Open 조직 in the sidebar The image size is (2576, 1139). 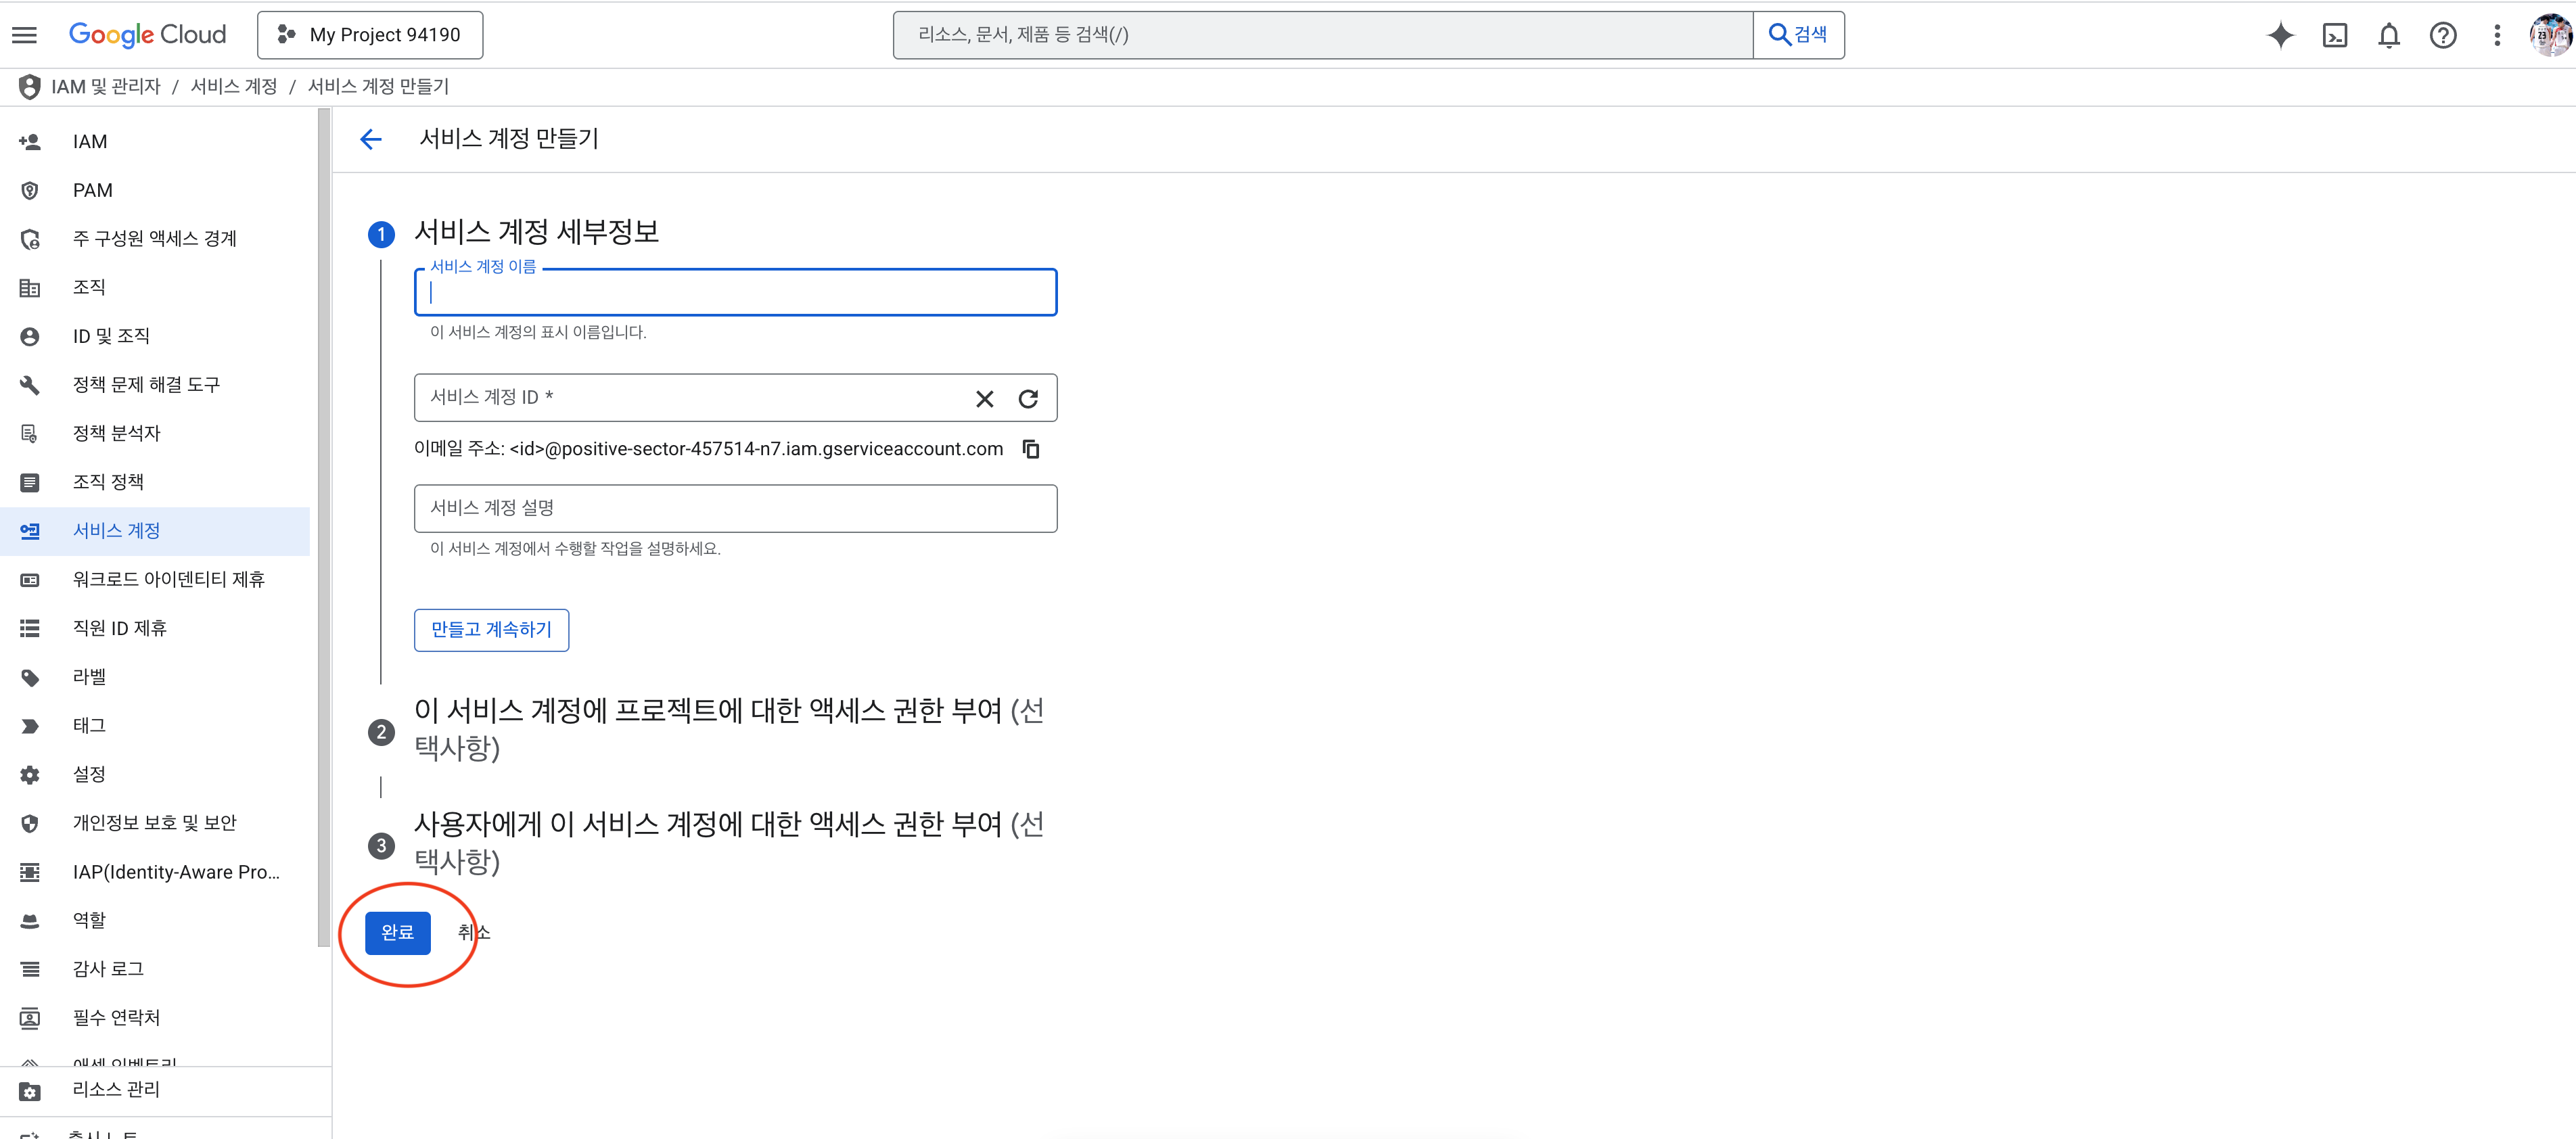(155, 288)
